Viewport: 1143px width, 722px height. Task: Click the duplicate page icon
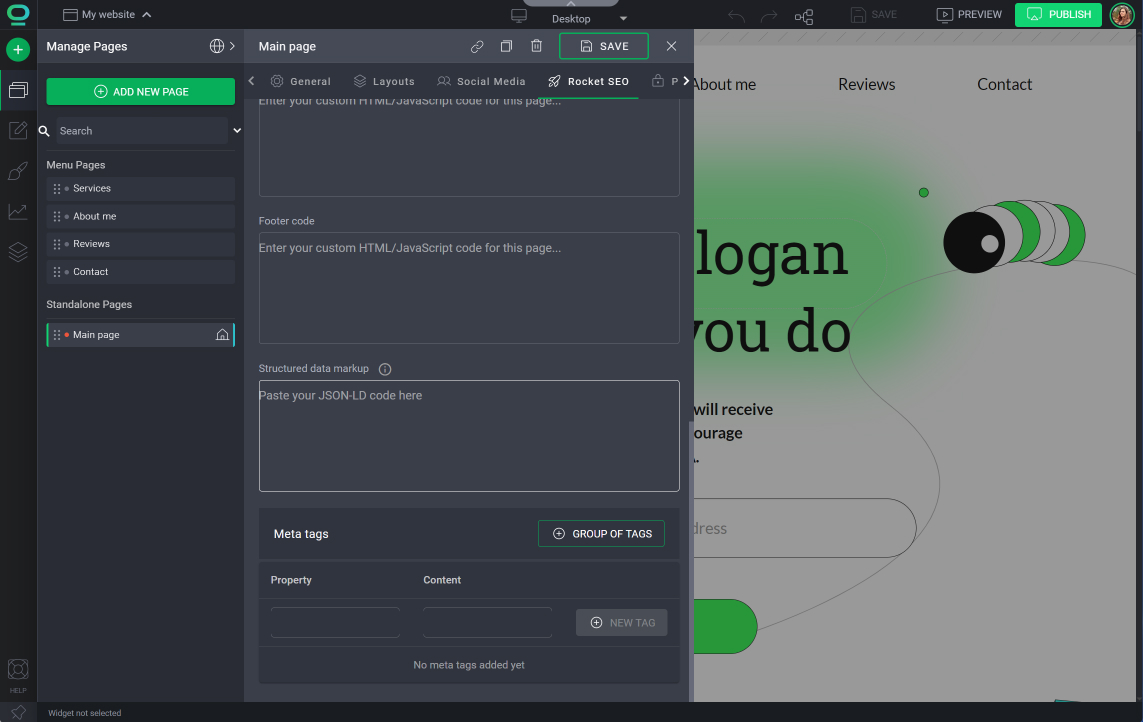(506, 46)
